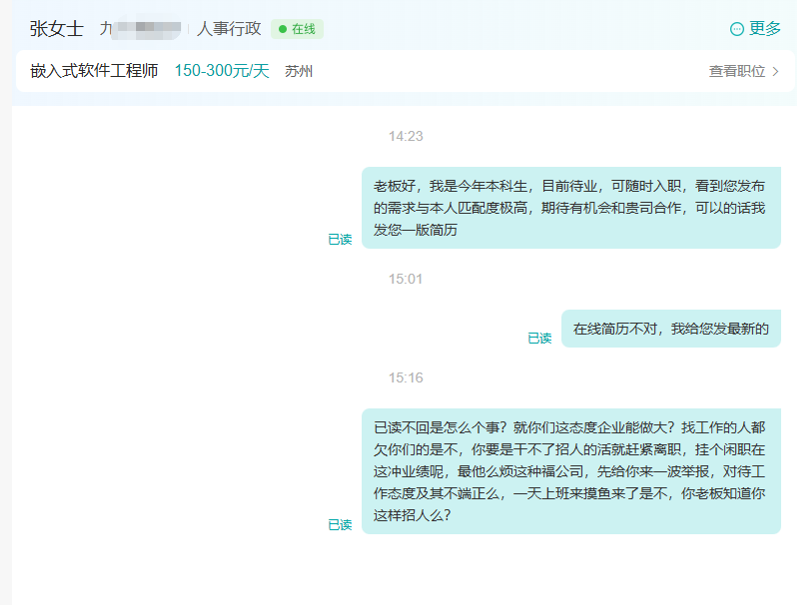
Task: Click 已读 status beside 在线简历不对 message
Action: [540, 338]
